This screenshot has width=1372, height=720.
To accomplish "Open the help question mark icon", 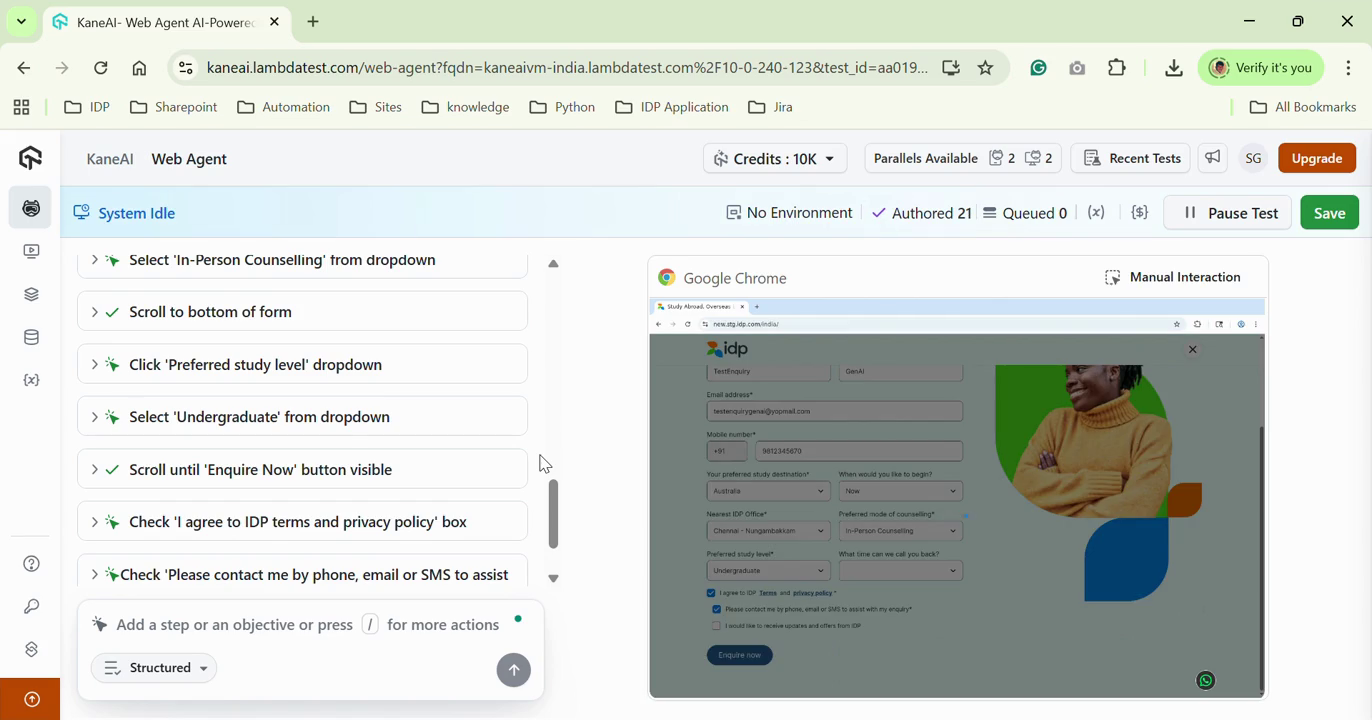I will (x=32, y=564).
